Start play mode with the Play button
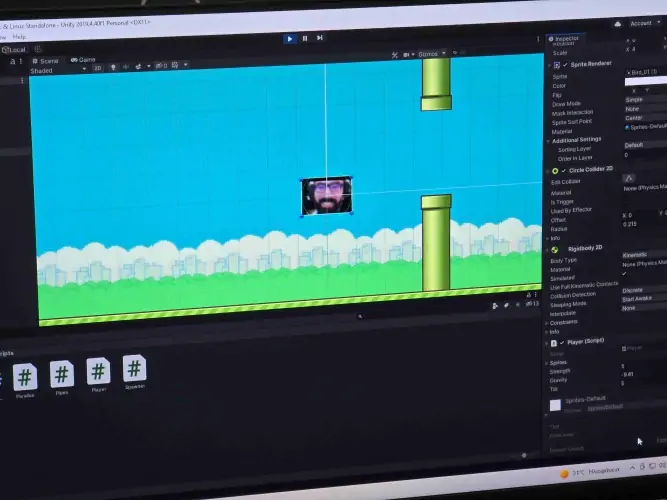Screen dimensions: 667x500 click(x=290, y=39)
